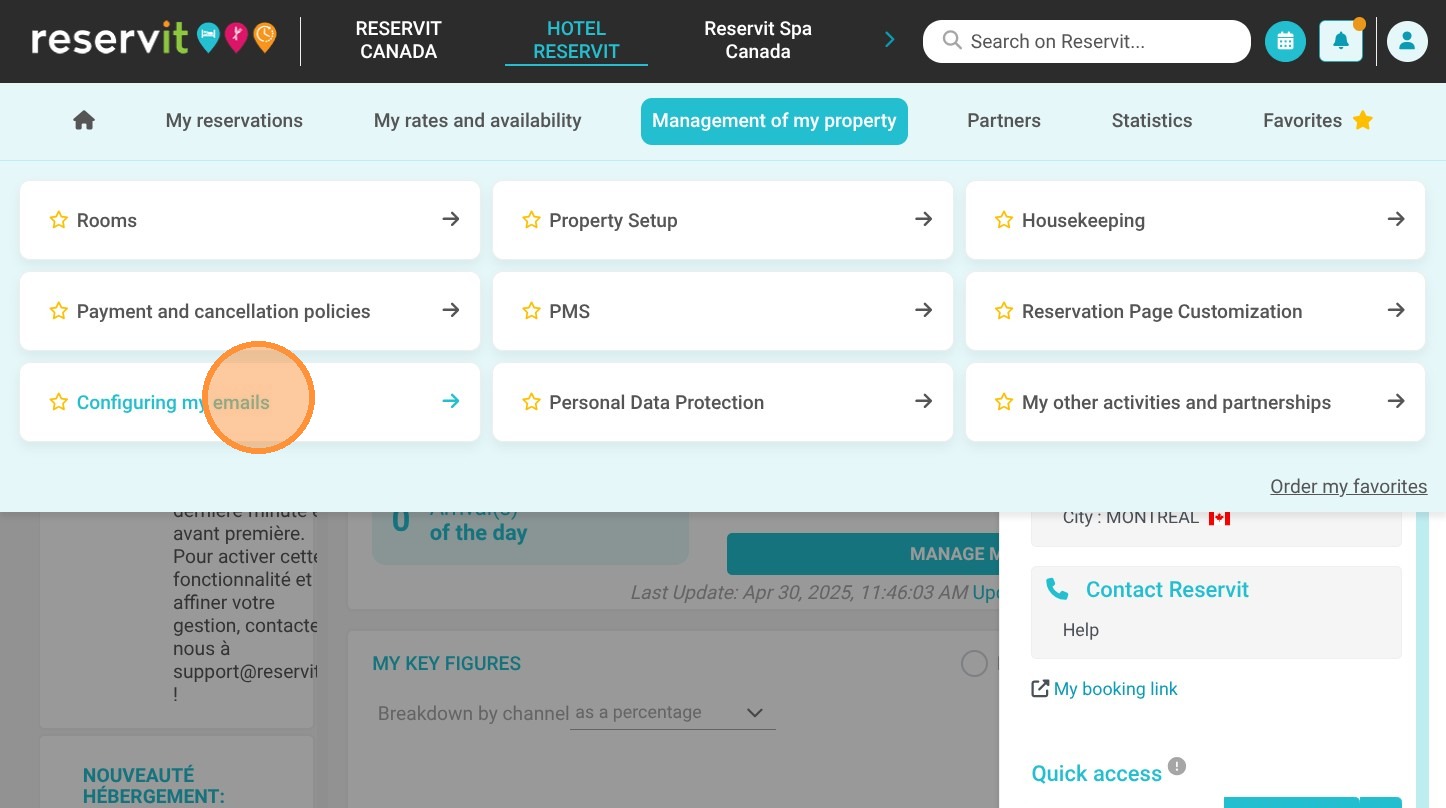Select the radio button in My Key Figures

point(974,663)
